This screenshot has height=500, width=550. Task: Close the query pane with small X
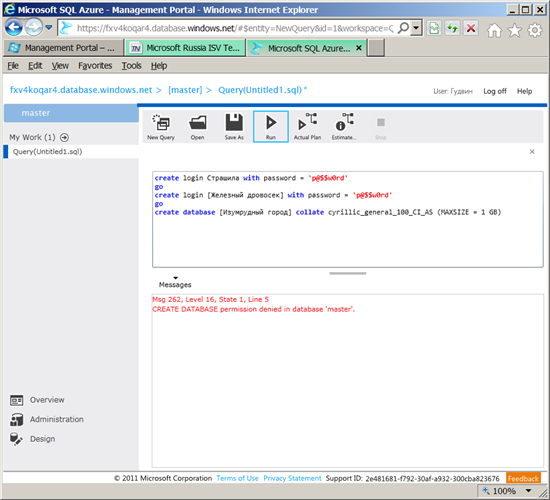532,152
